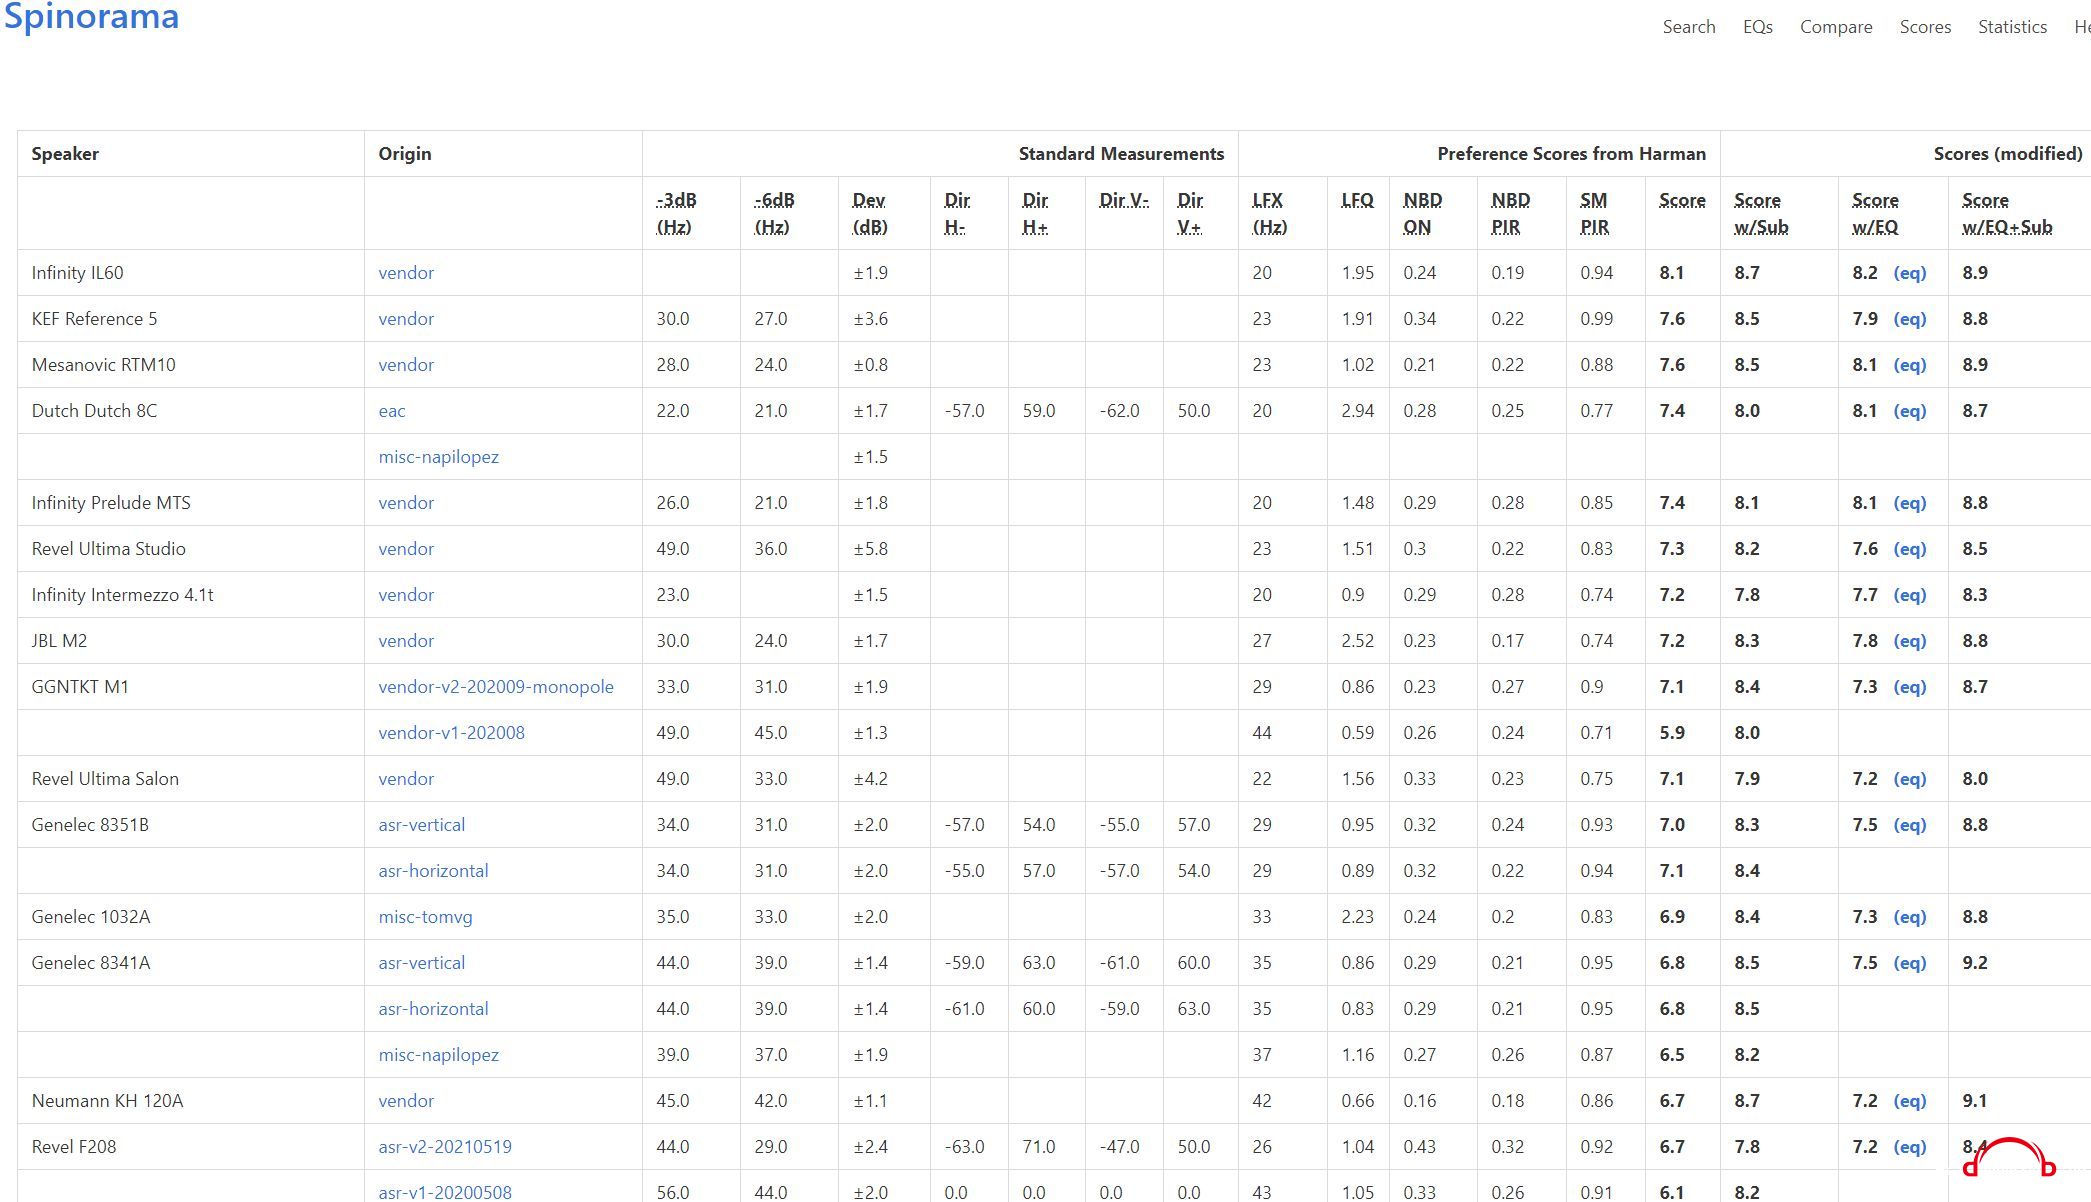Image resolution: width=2091 pixels, height=1202 pixels.
Task: Open asr-v2-20210519 link for Revel F208
Action: [445, 1147]
